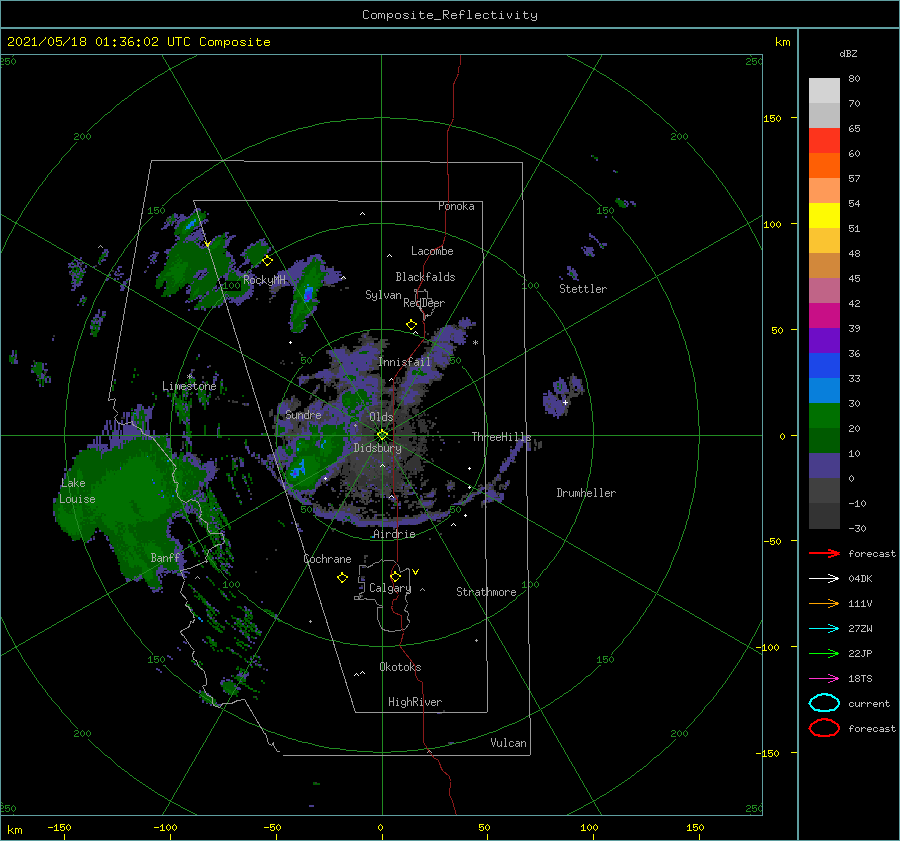Select the cyan current ellipse icon
900x841 pixels.
click(x=824, y=703)
